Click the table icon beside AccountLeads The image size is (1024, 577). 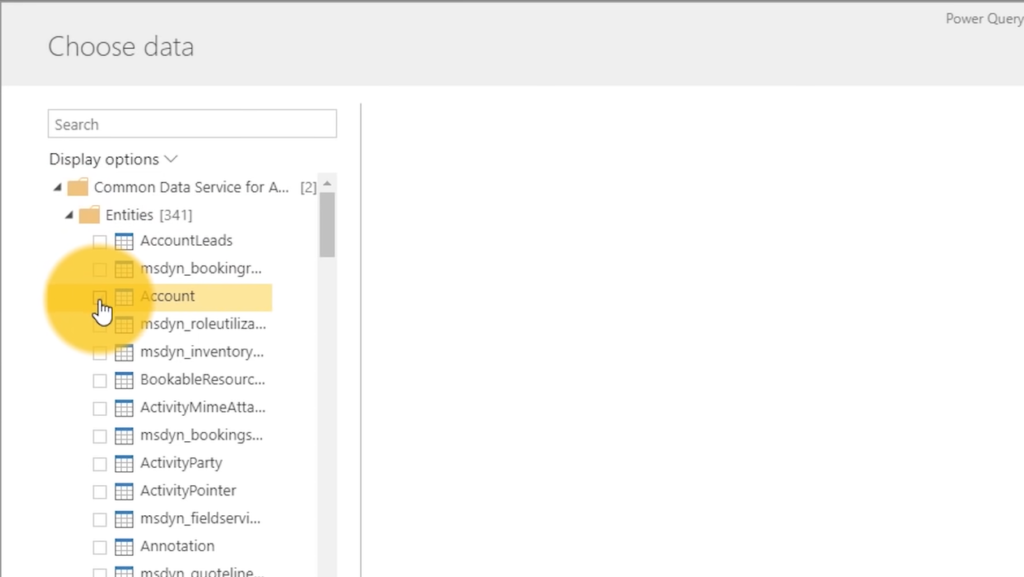click(123, 240)
